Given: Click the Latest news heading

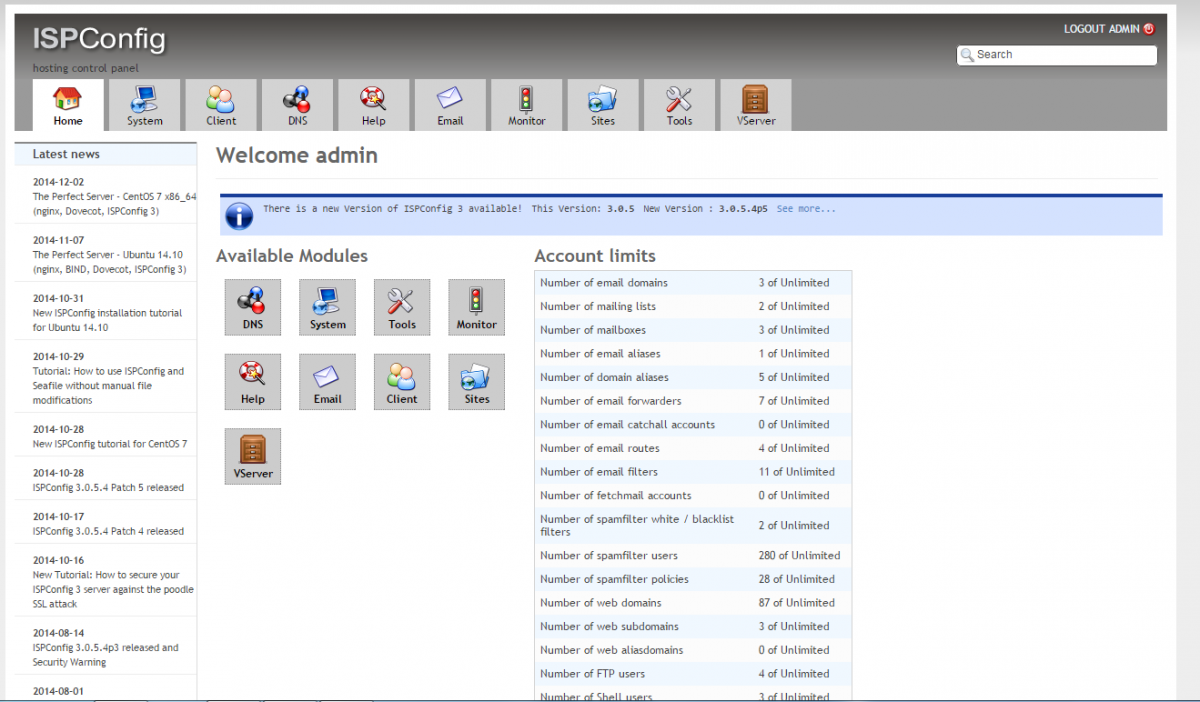Looking at the screenshot, I should click(66, 154).
